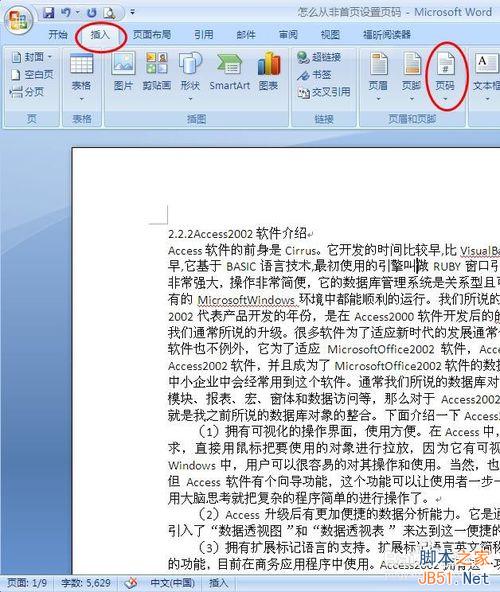Click page count 页面: 1/9 in status bar
This screenshot has height=592, width=500.
[27, 583]
